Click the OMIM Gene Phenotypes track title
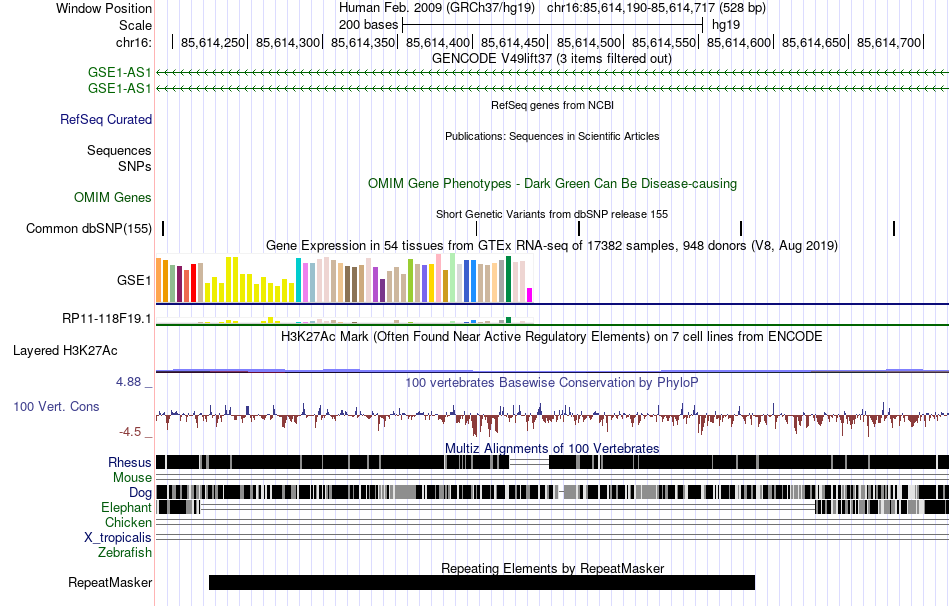This screenshot has height=606, width=950. tap(552, 184)
